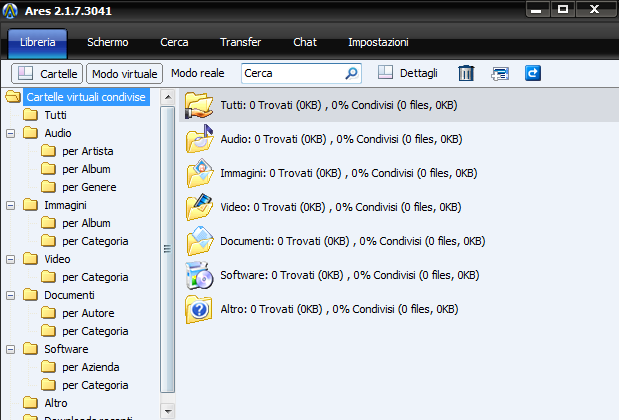
Task: Switch to Modo virtuale view
Action: pyautogui.click(x=124, y=74)
